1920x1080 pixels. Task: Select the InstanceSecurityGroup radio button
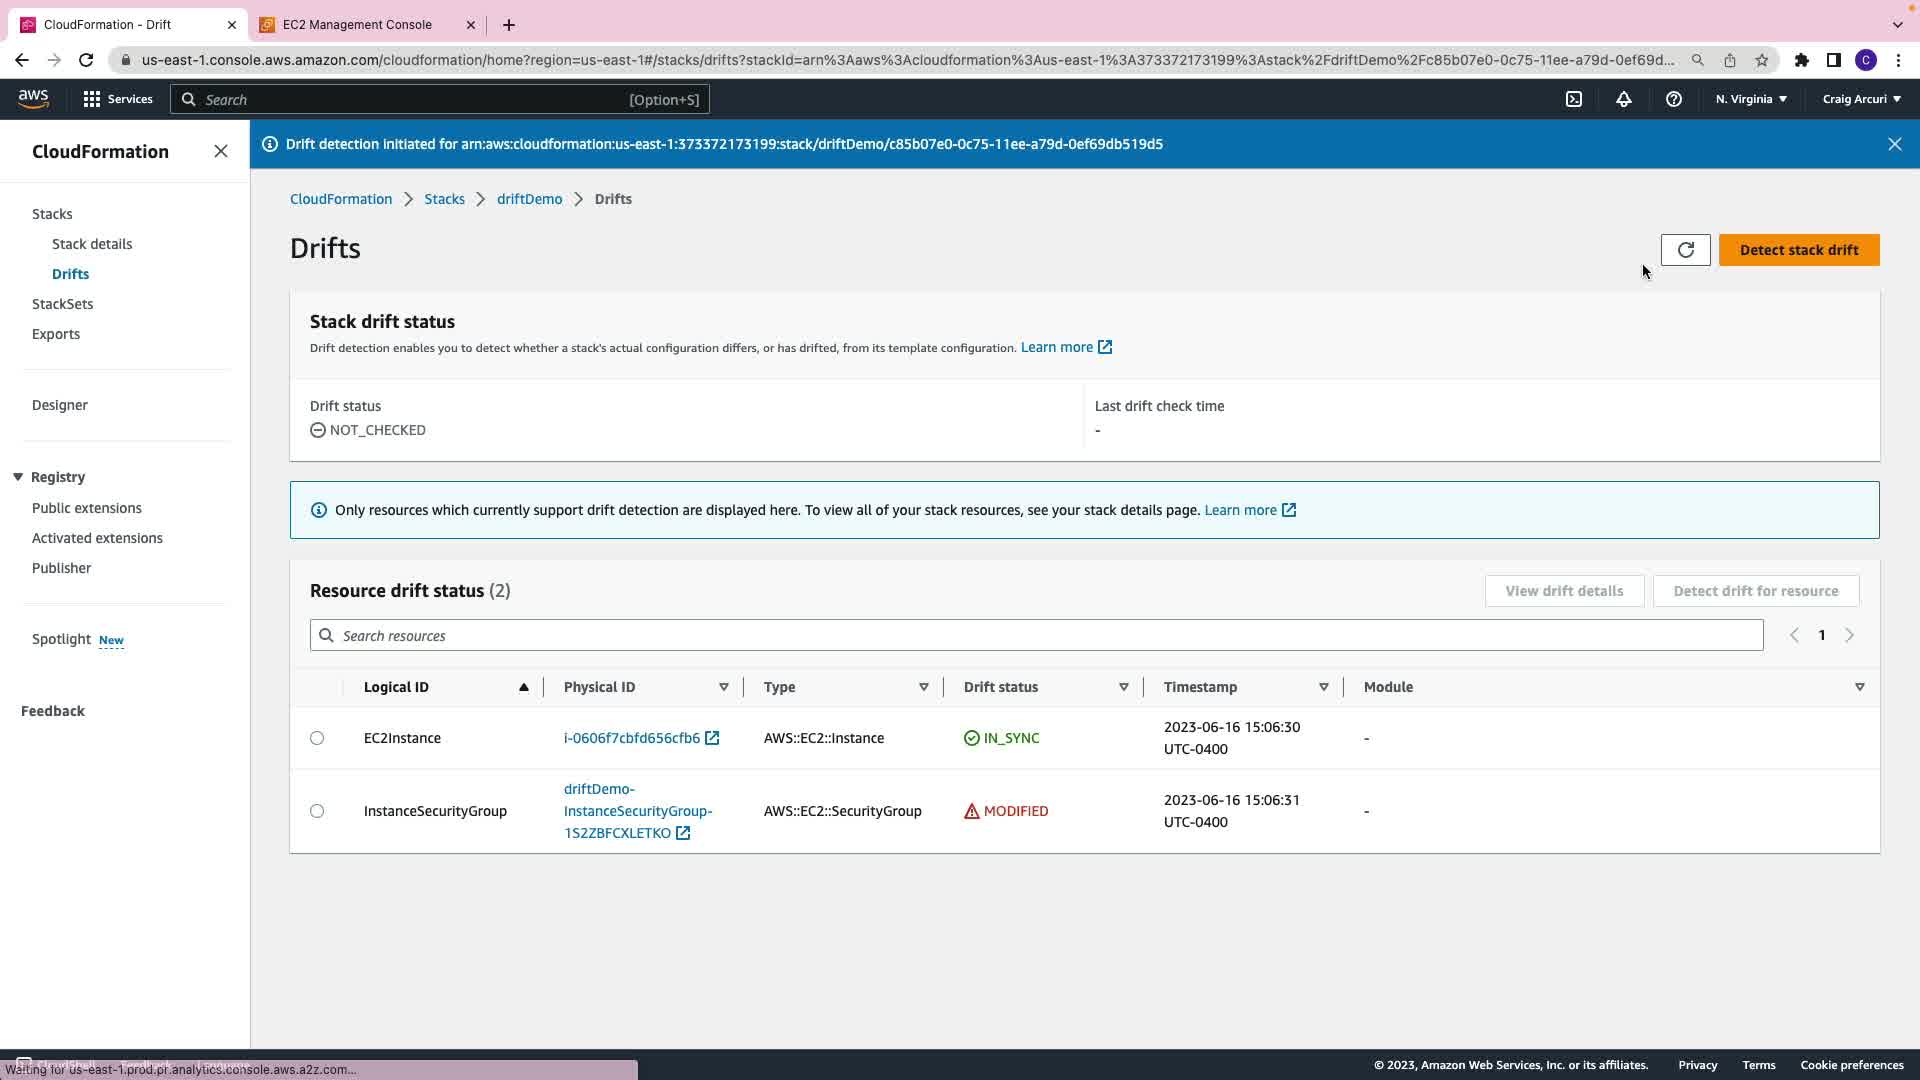[317, 811]
